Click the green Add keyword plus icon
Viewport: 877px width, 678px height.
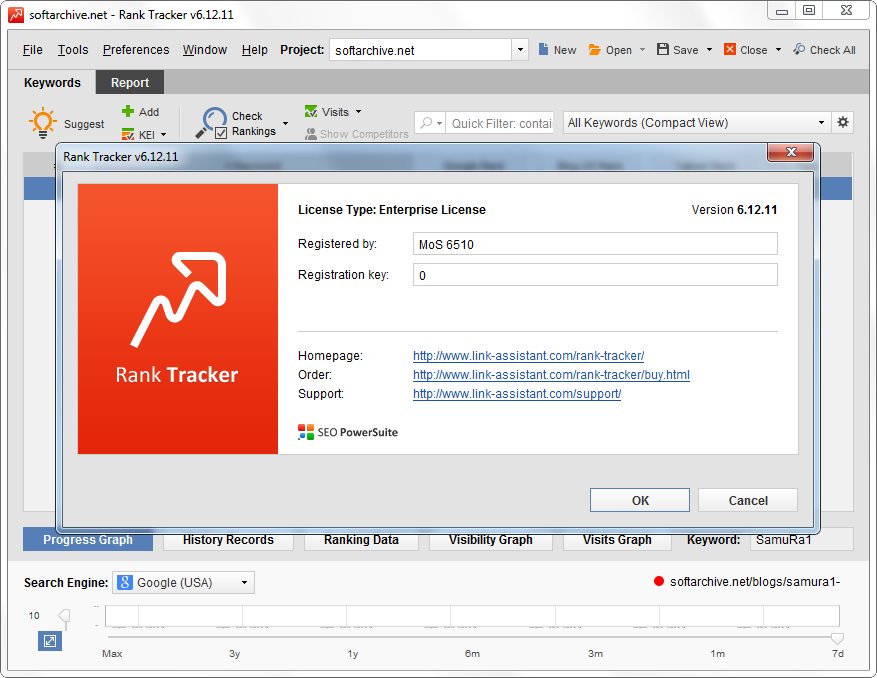point(127,112)
